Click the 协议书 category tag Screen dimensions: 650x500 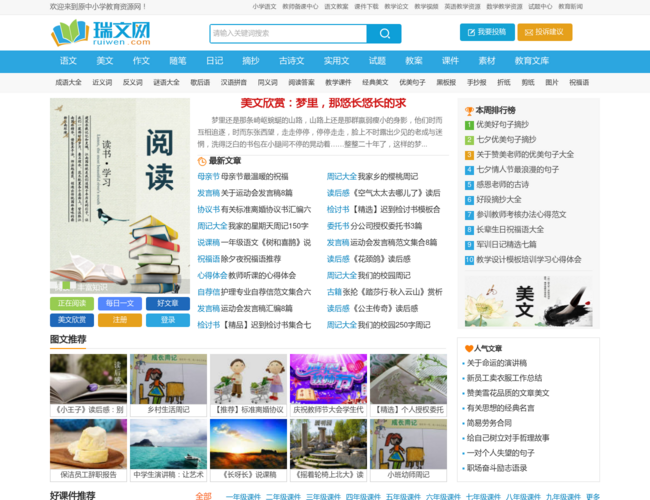coord(209,210)
